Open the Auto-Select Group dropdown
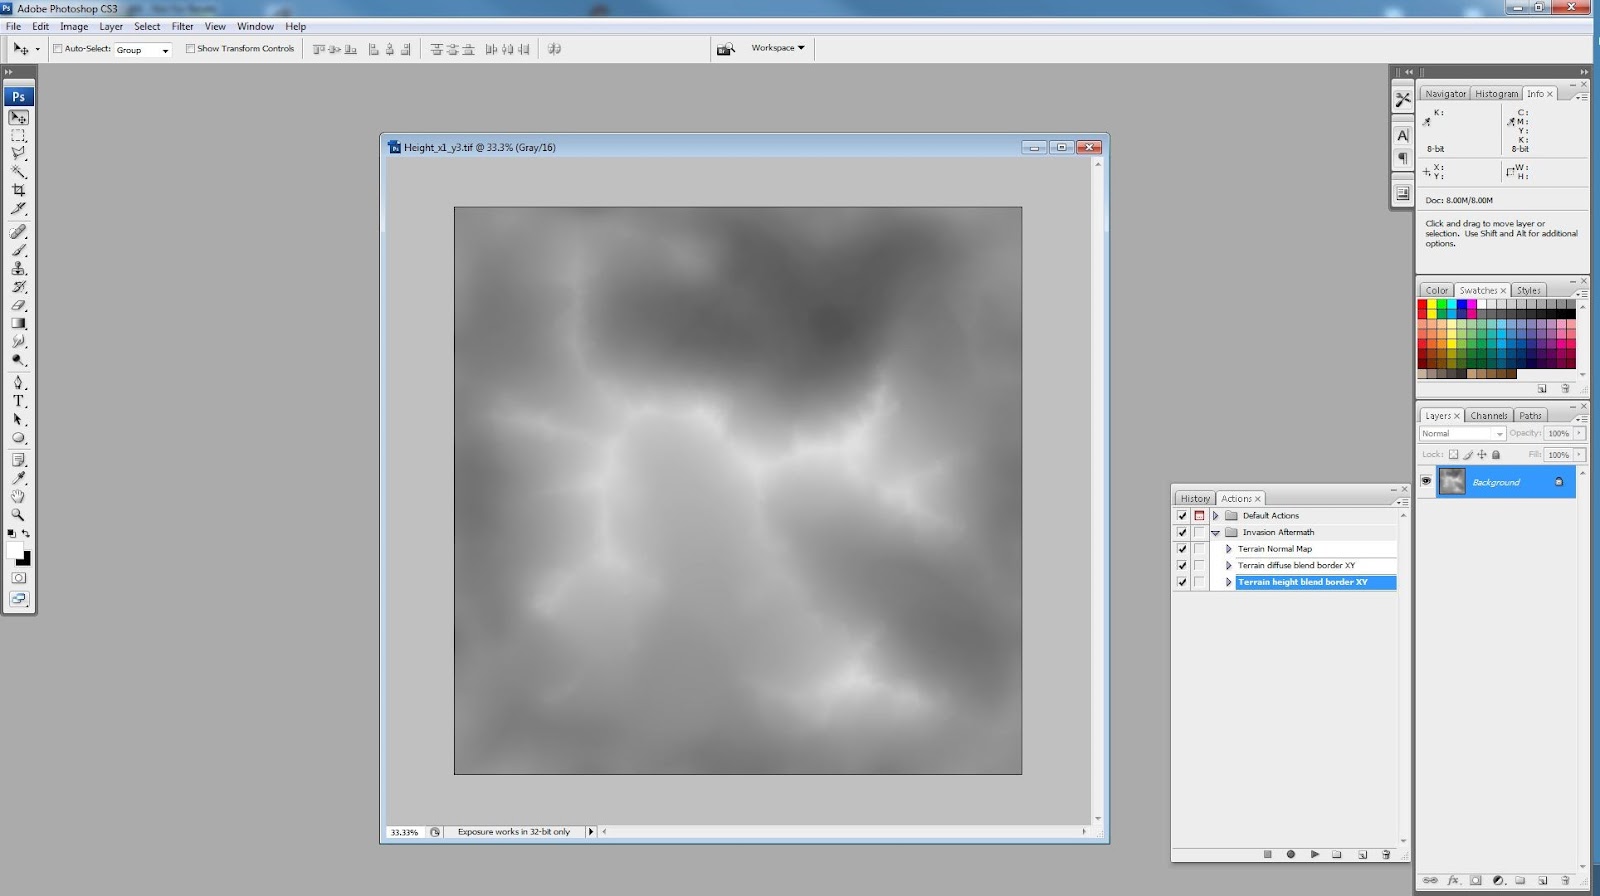The image size is (1600, 896). pos(143,49)
